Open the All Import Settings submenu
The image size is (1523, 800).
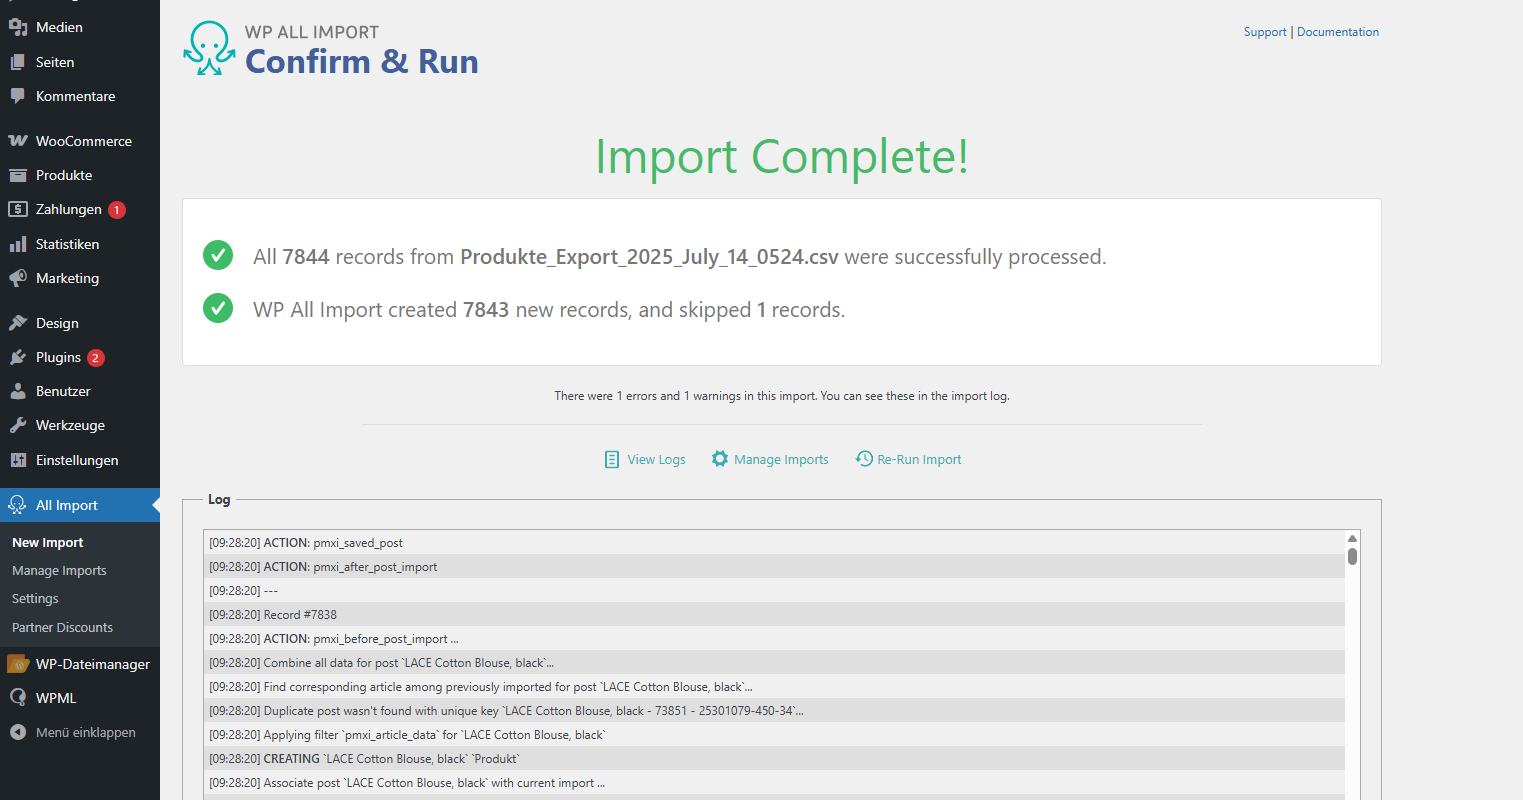click(x=35, y=598)
